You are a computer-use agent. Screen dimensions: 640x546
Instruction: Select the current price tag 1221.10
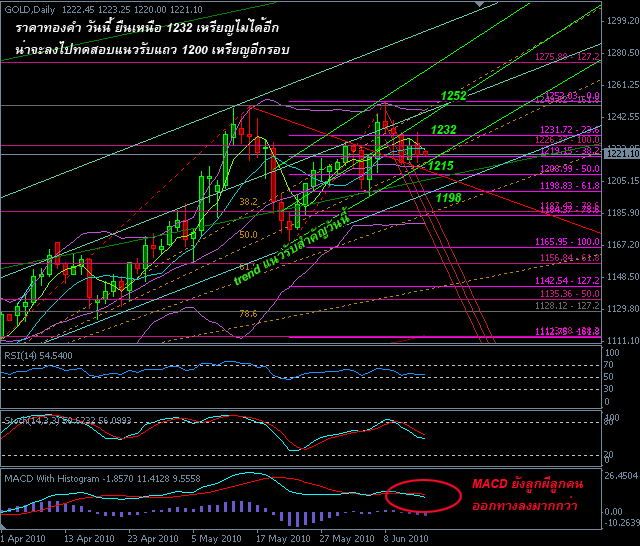click(622, 153)
